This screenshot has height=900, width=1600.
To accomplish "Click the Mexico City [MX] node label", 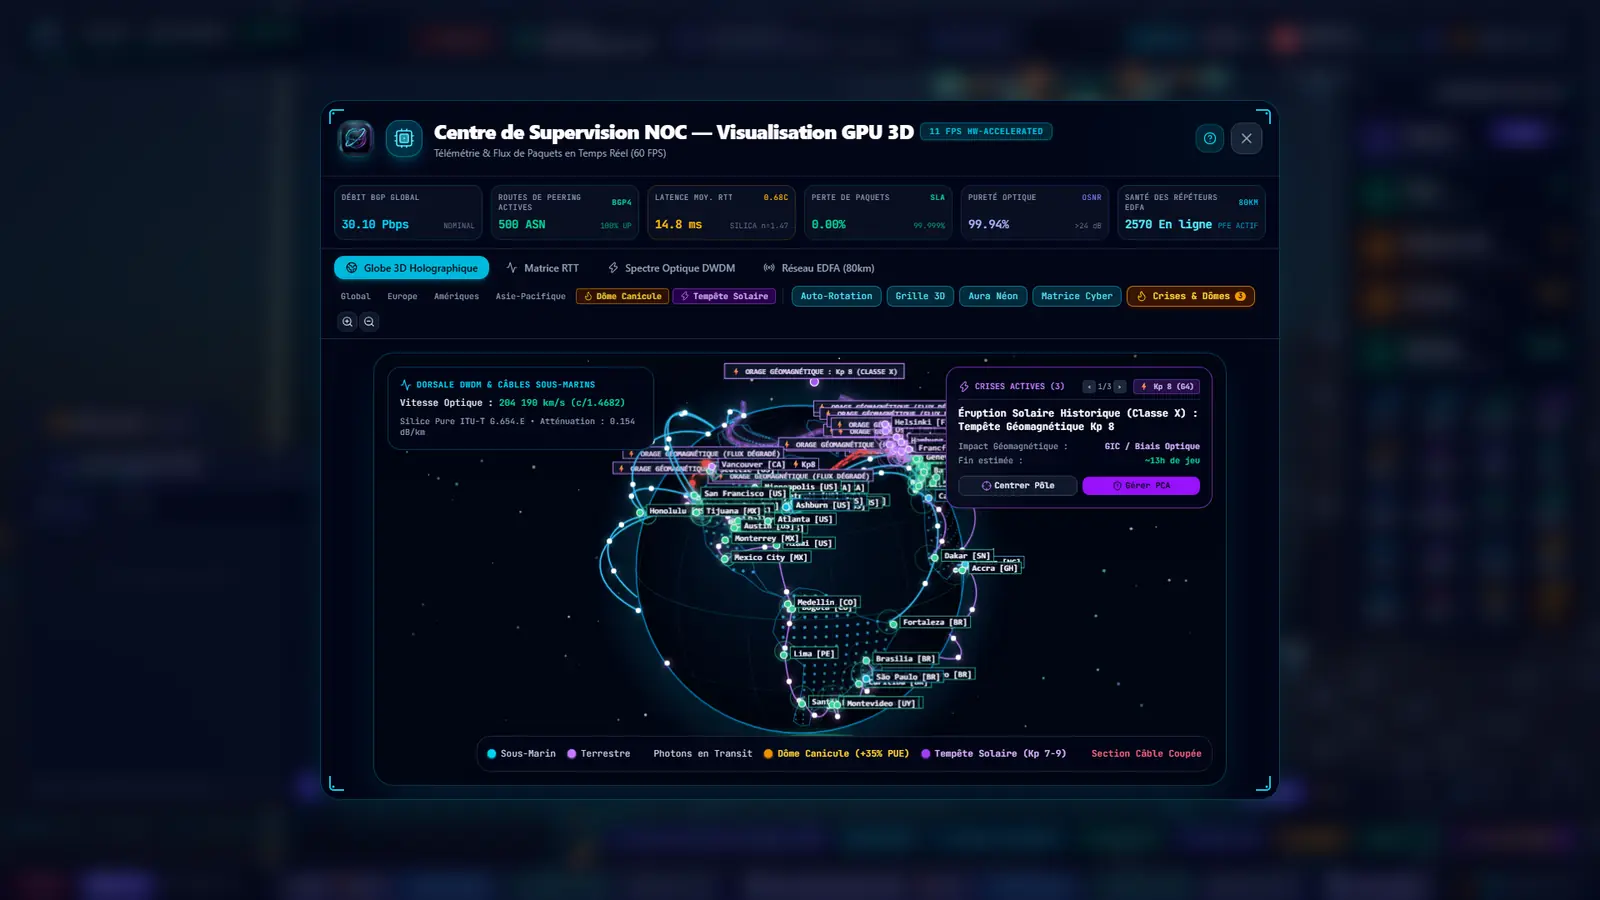I will tap(770, 557).
